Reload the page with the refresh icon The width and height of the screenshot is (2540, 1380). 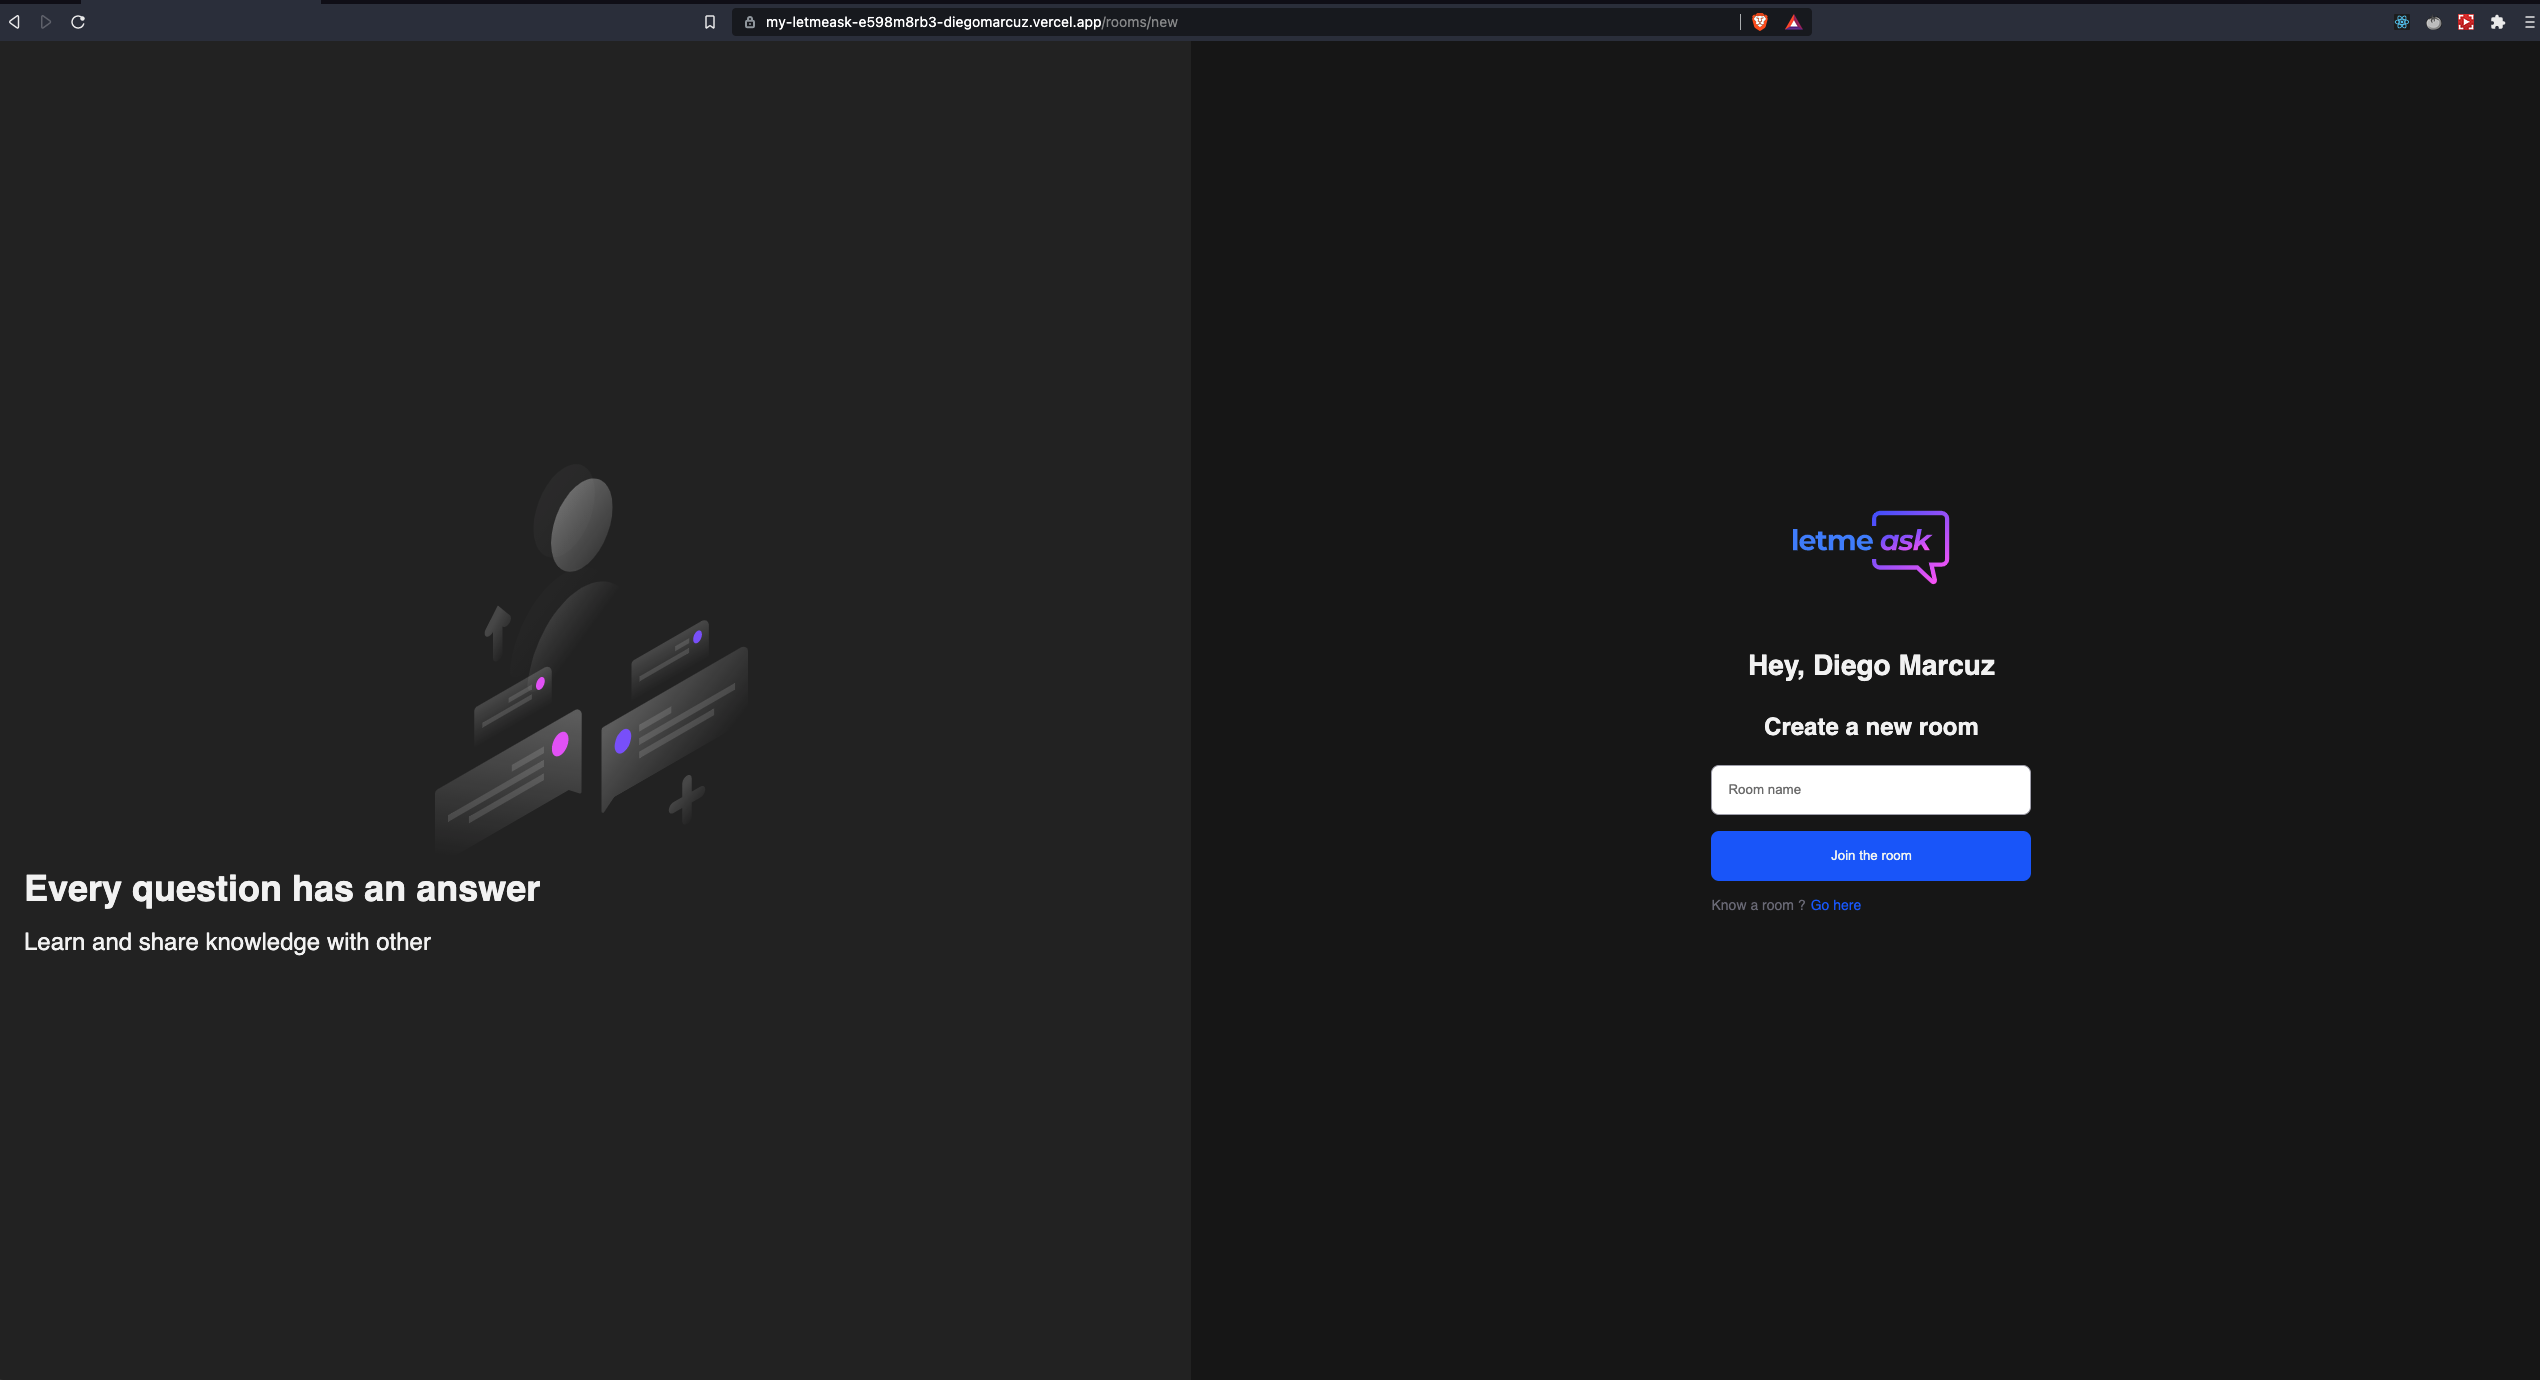(78, 22)
